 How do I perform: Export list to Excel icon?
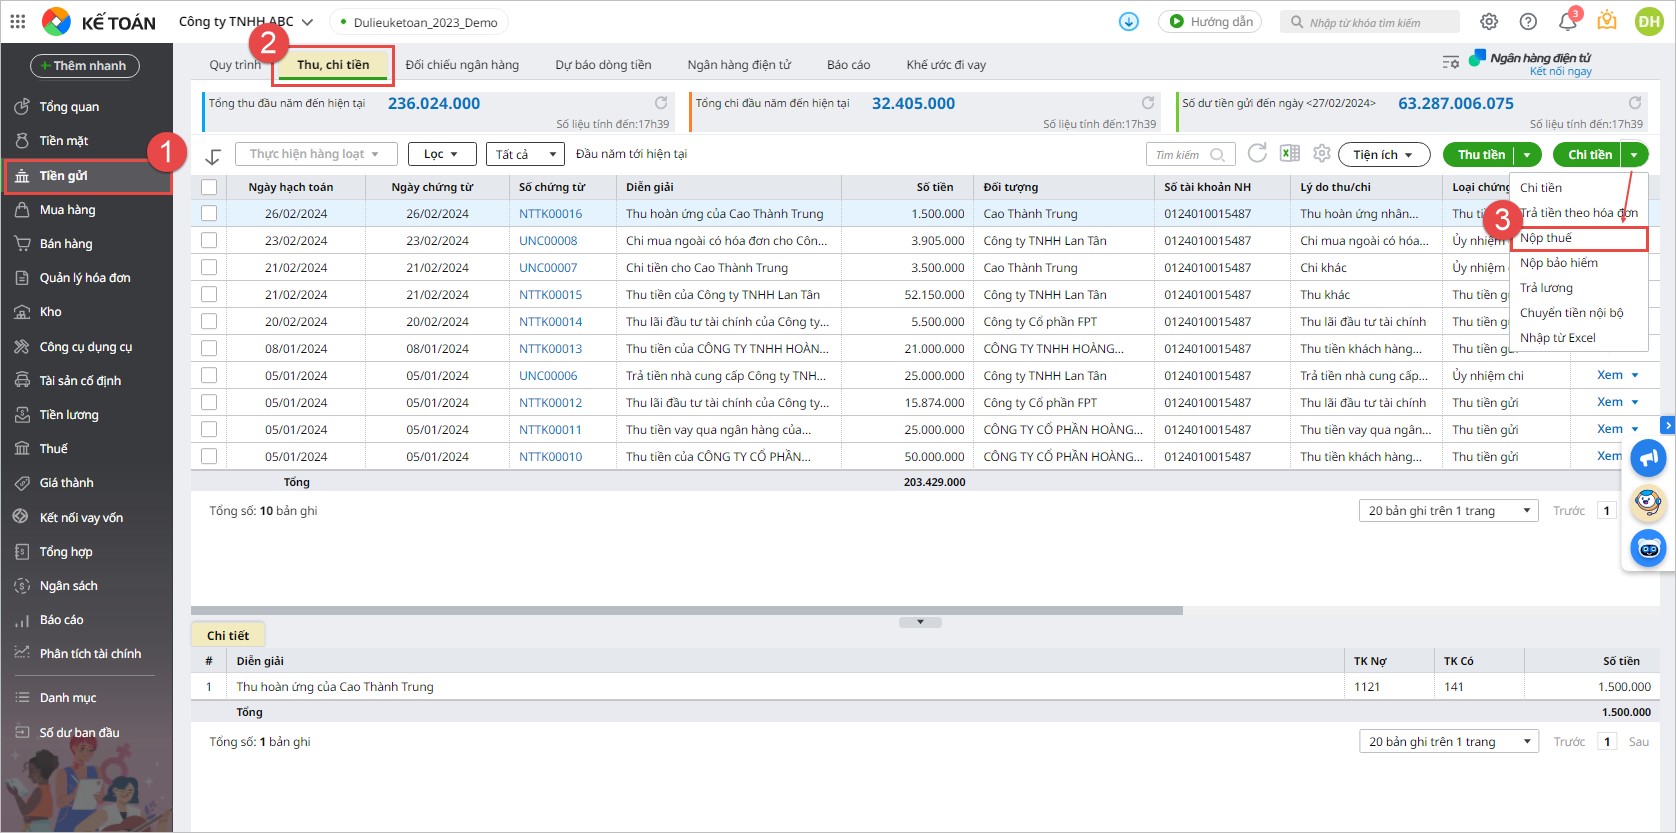click(1290, 153)
